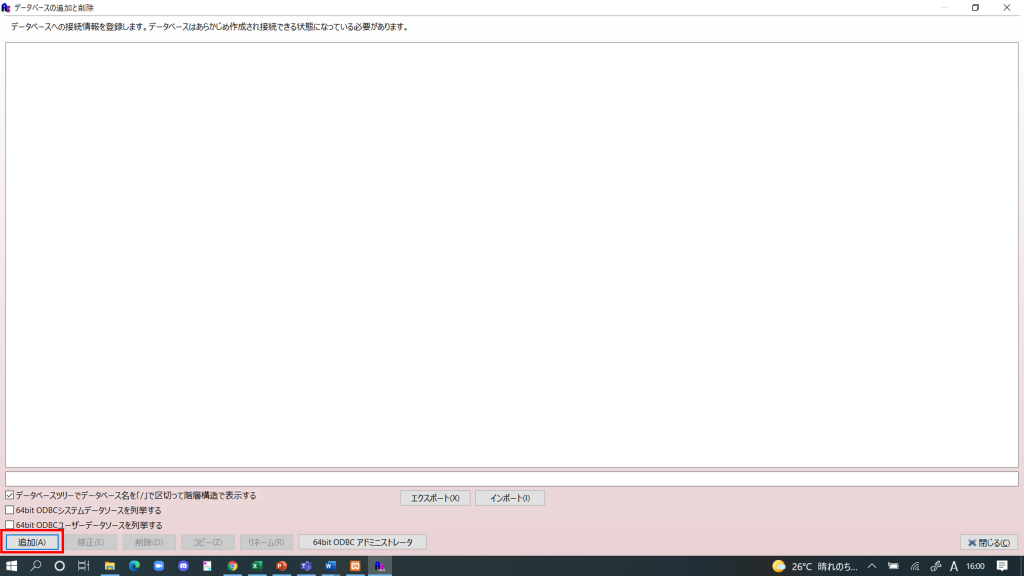Open Microsoft Edge from the taskbar
Image resolution: width=1024 pixels, height=576 pixels.
133,566
